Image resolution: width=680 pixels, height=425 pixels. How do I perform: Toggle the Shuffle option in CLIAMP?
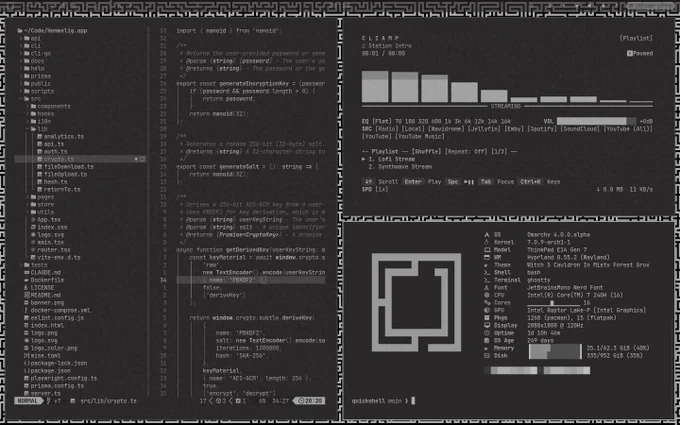426,152
